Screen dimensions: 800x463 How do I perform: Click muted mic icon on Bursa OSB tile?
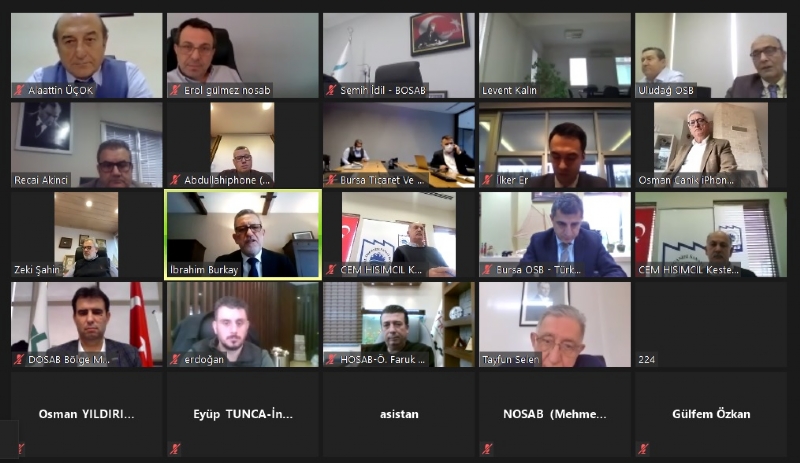[x=487, y=270]
